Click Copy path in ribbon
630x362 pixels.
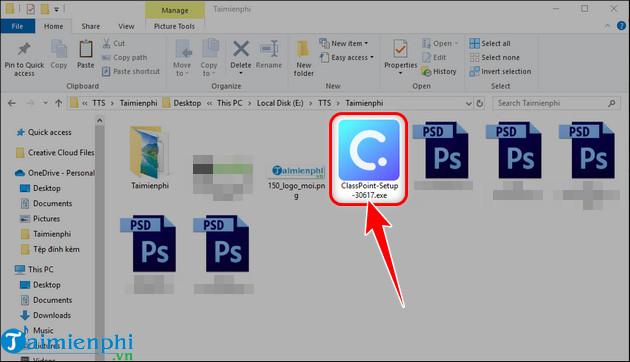click(125, 57)
